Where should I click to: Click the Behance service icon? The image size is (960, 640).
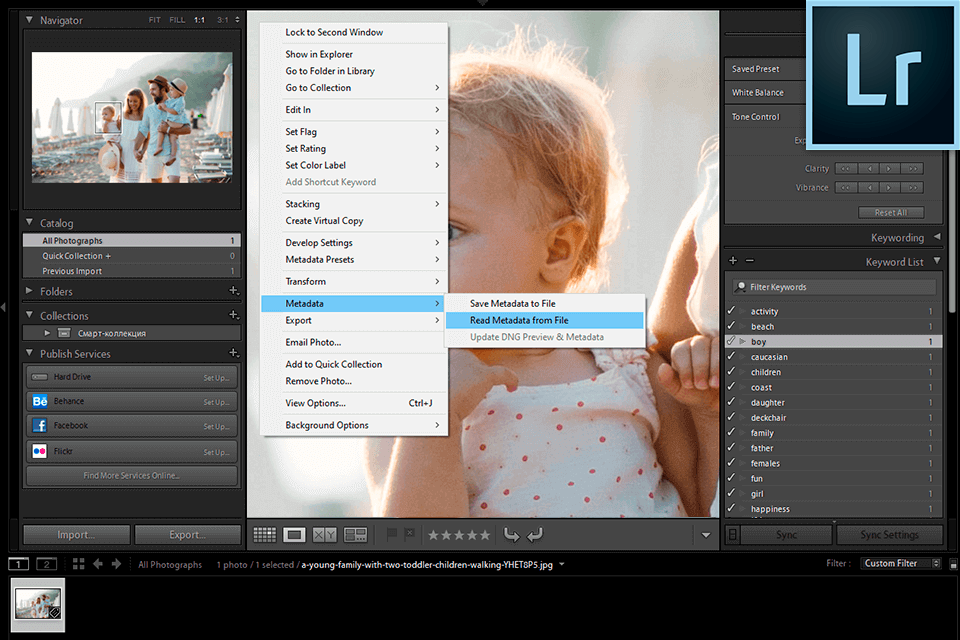click(x=40, y=401)
